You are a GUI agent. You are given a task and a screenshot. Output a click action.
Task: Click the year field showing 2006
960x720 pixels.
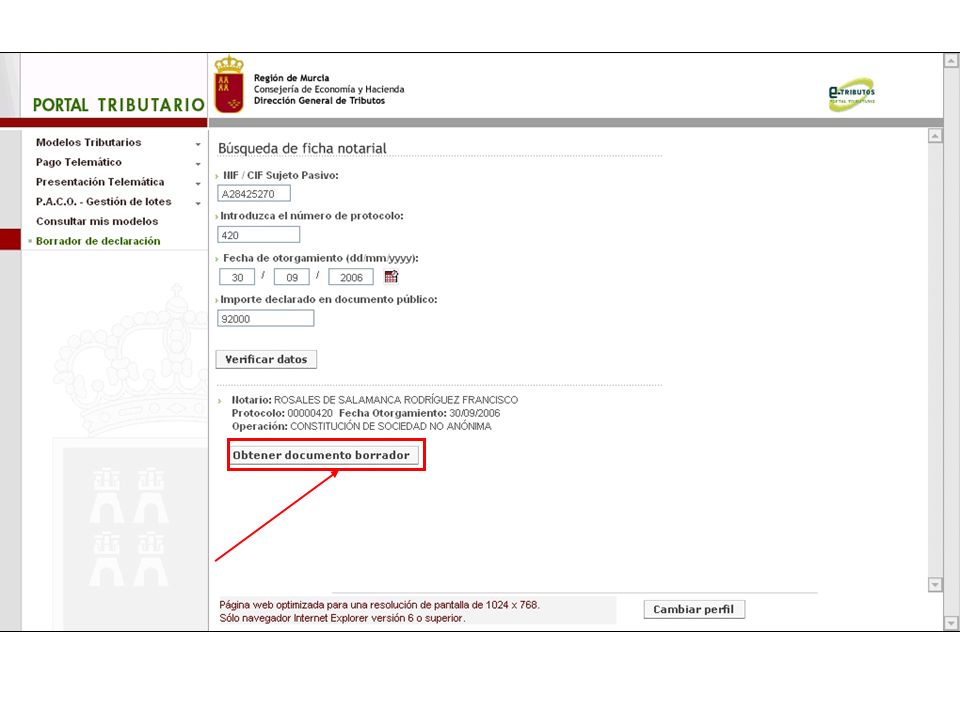351,277
